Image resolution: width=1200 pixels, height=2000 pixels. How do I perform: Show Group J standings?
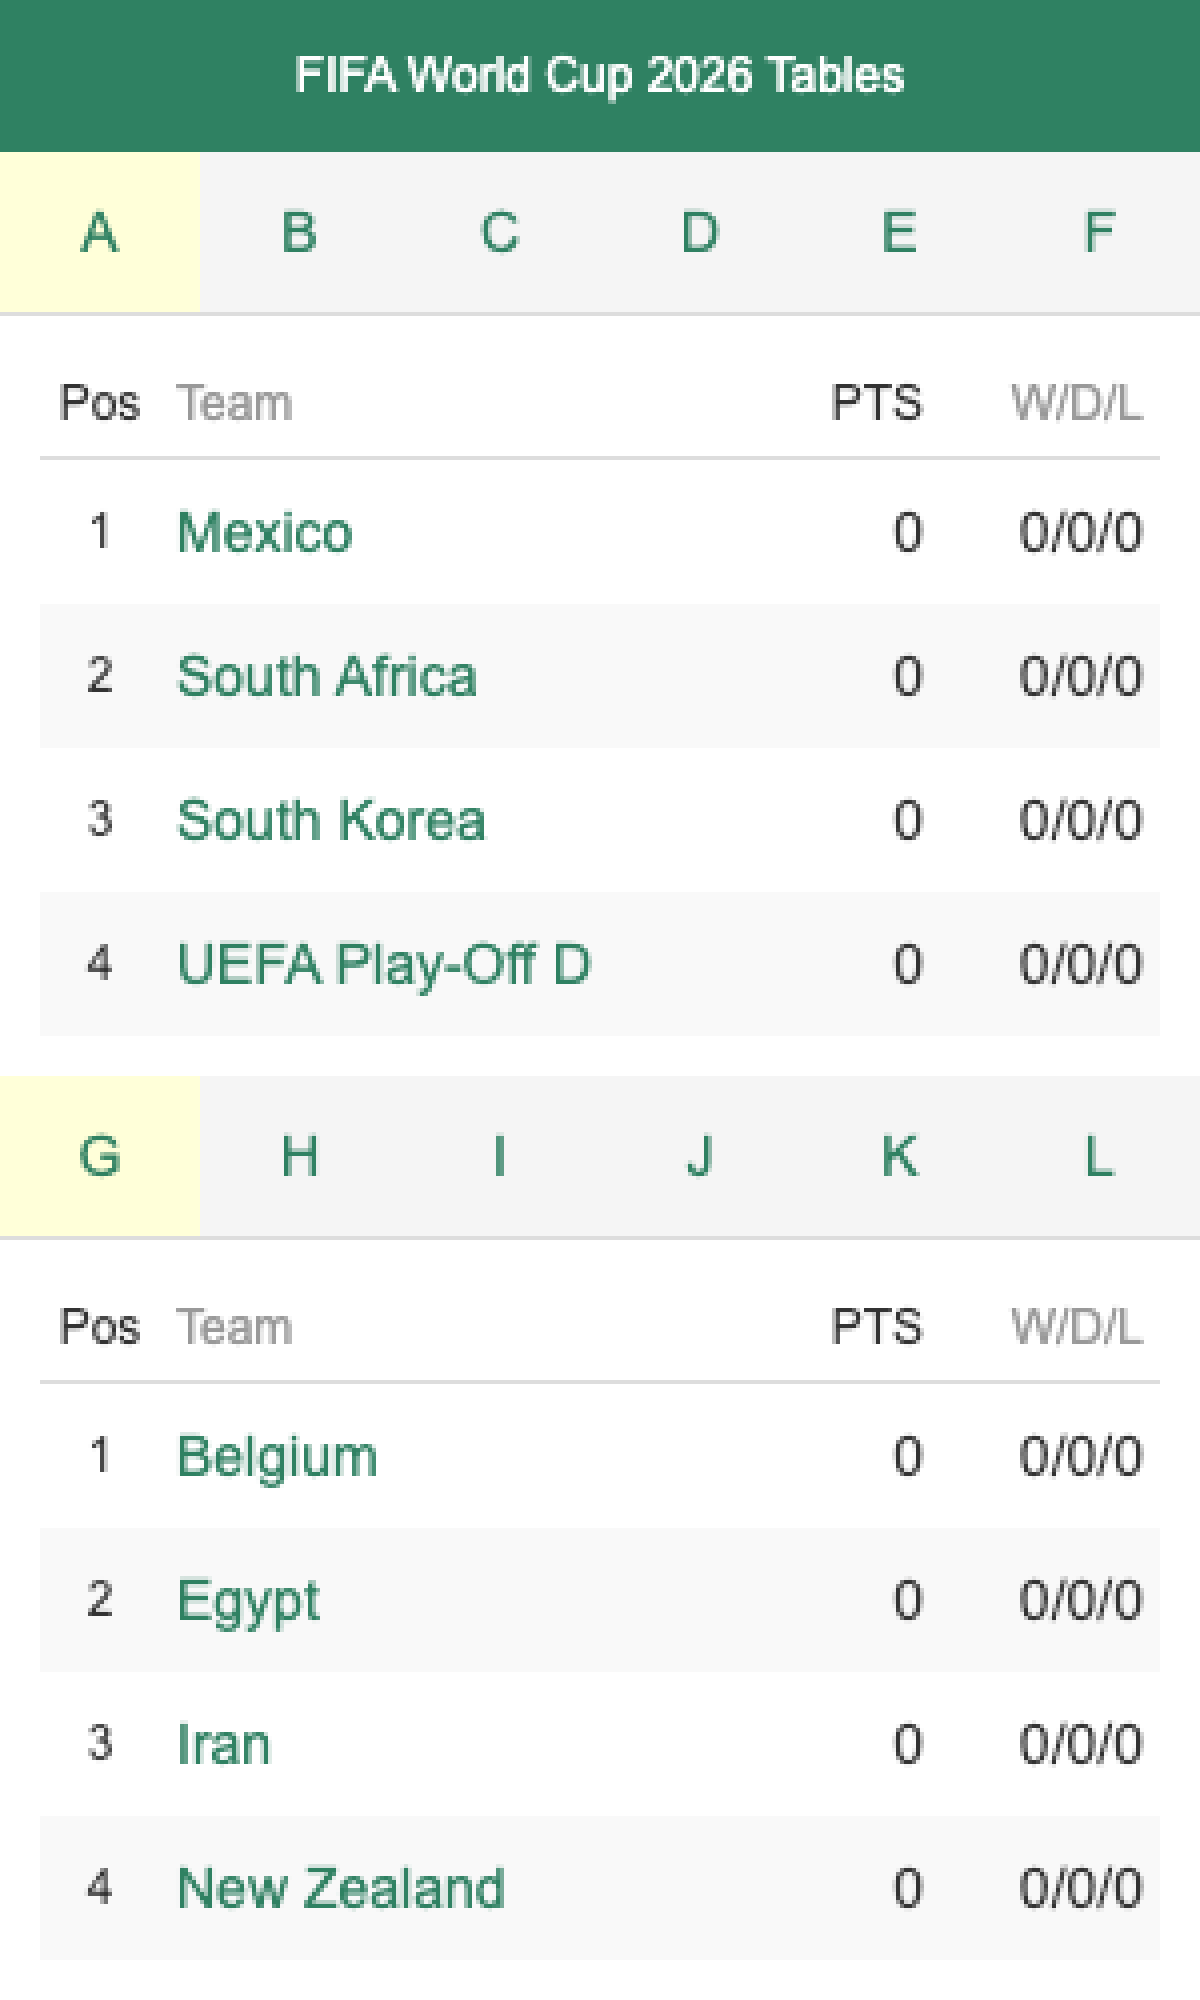coord(699,1157)
